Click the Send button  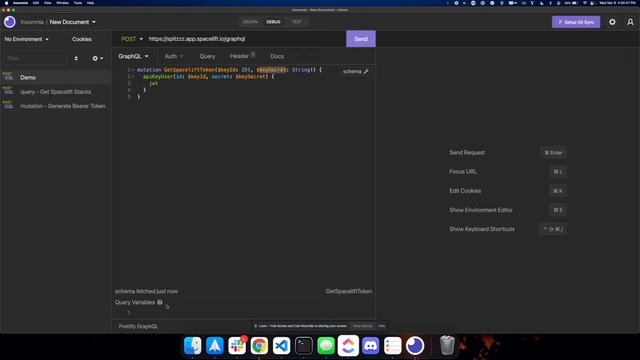point(361,39)
